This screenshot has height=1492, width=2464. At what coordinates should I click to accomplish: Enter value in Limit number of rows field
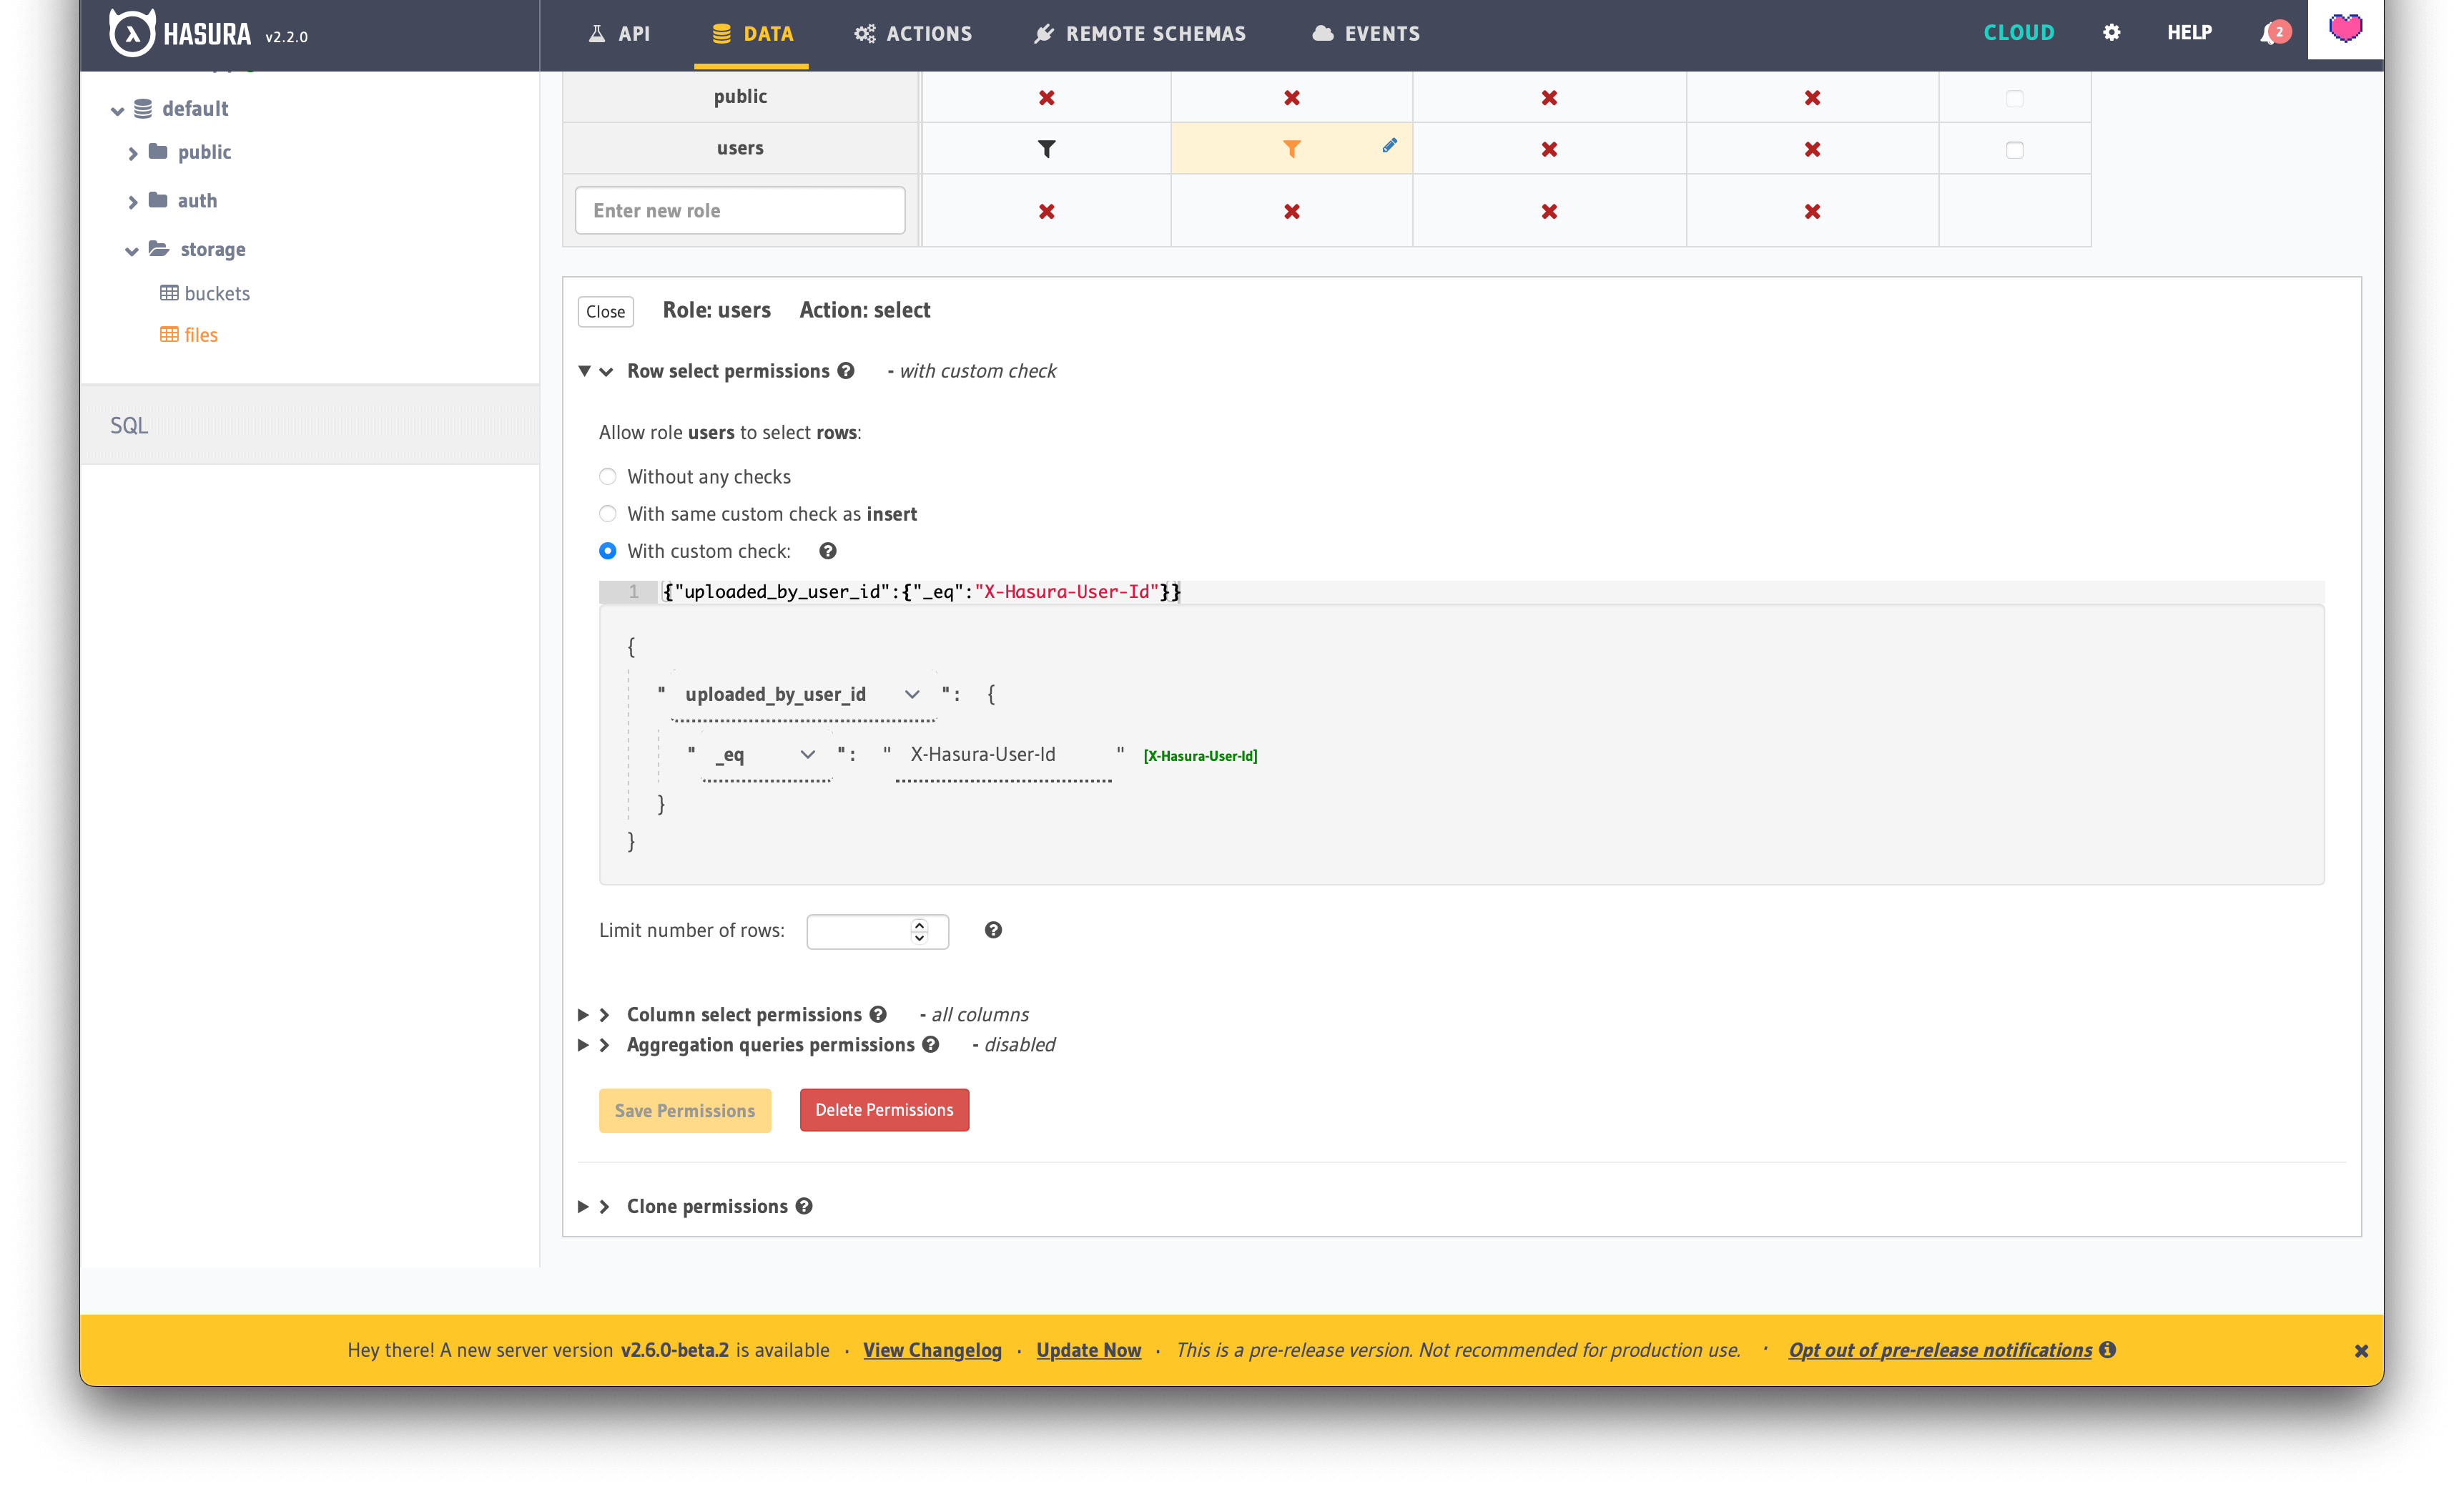pos(873,930)
